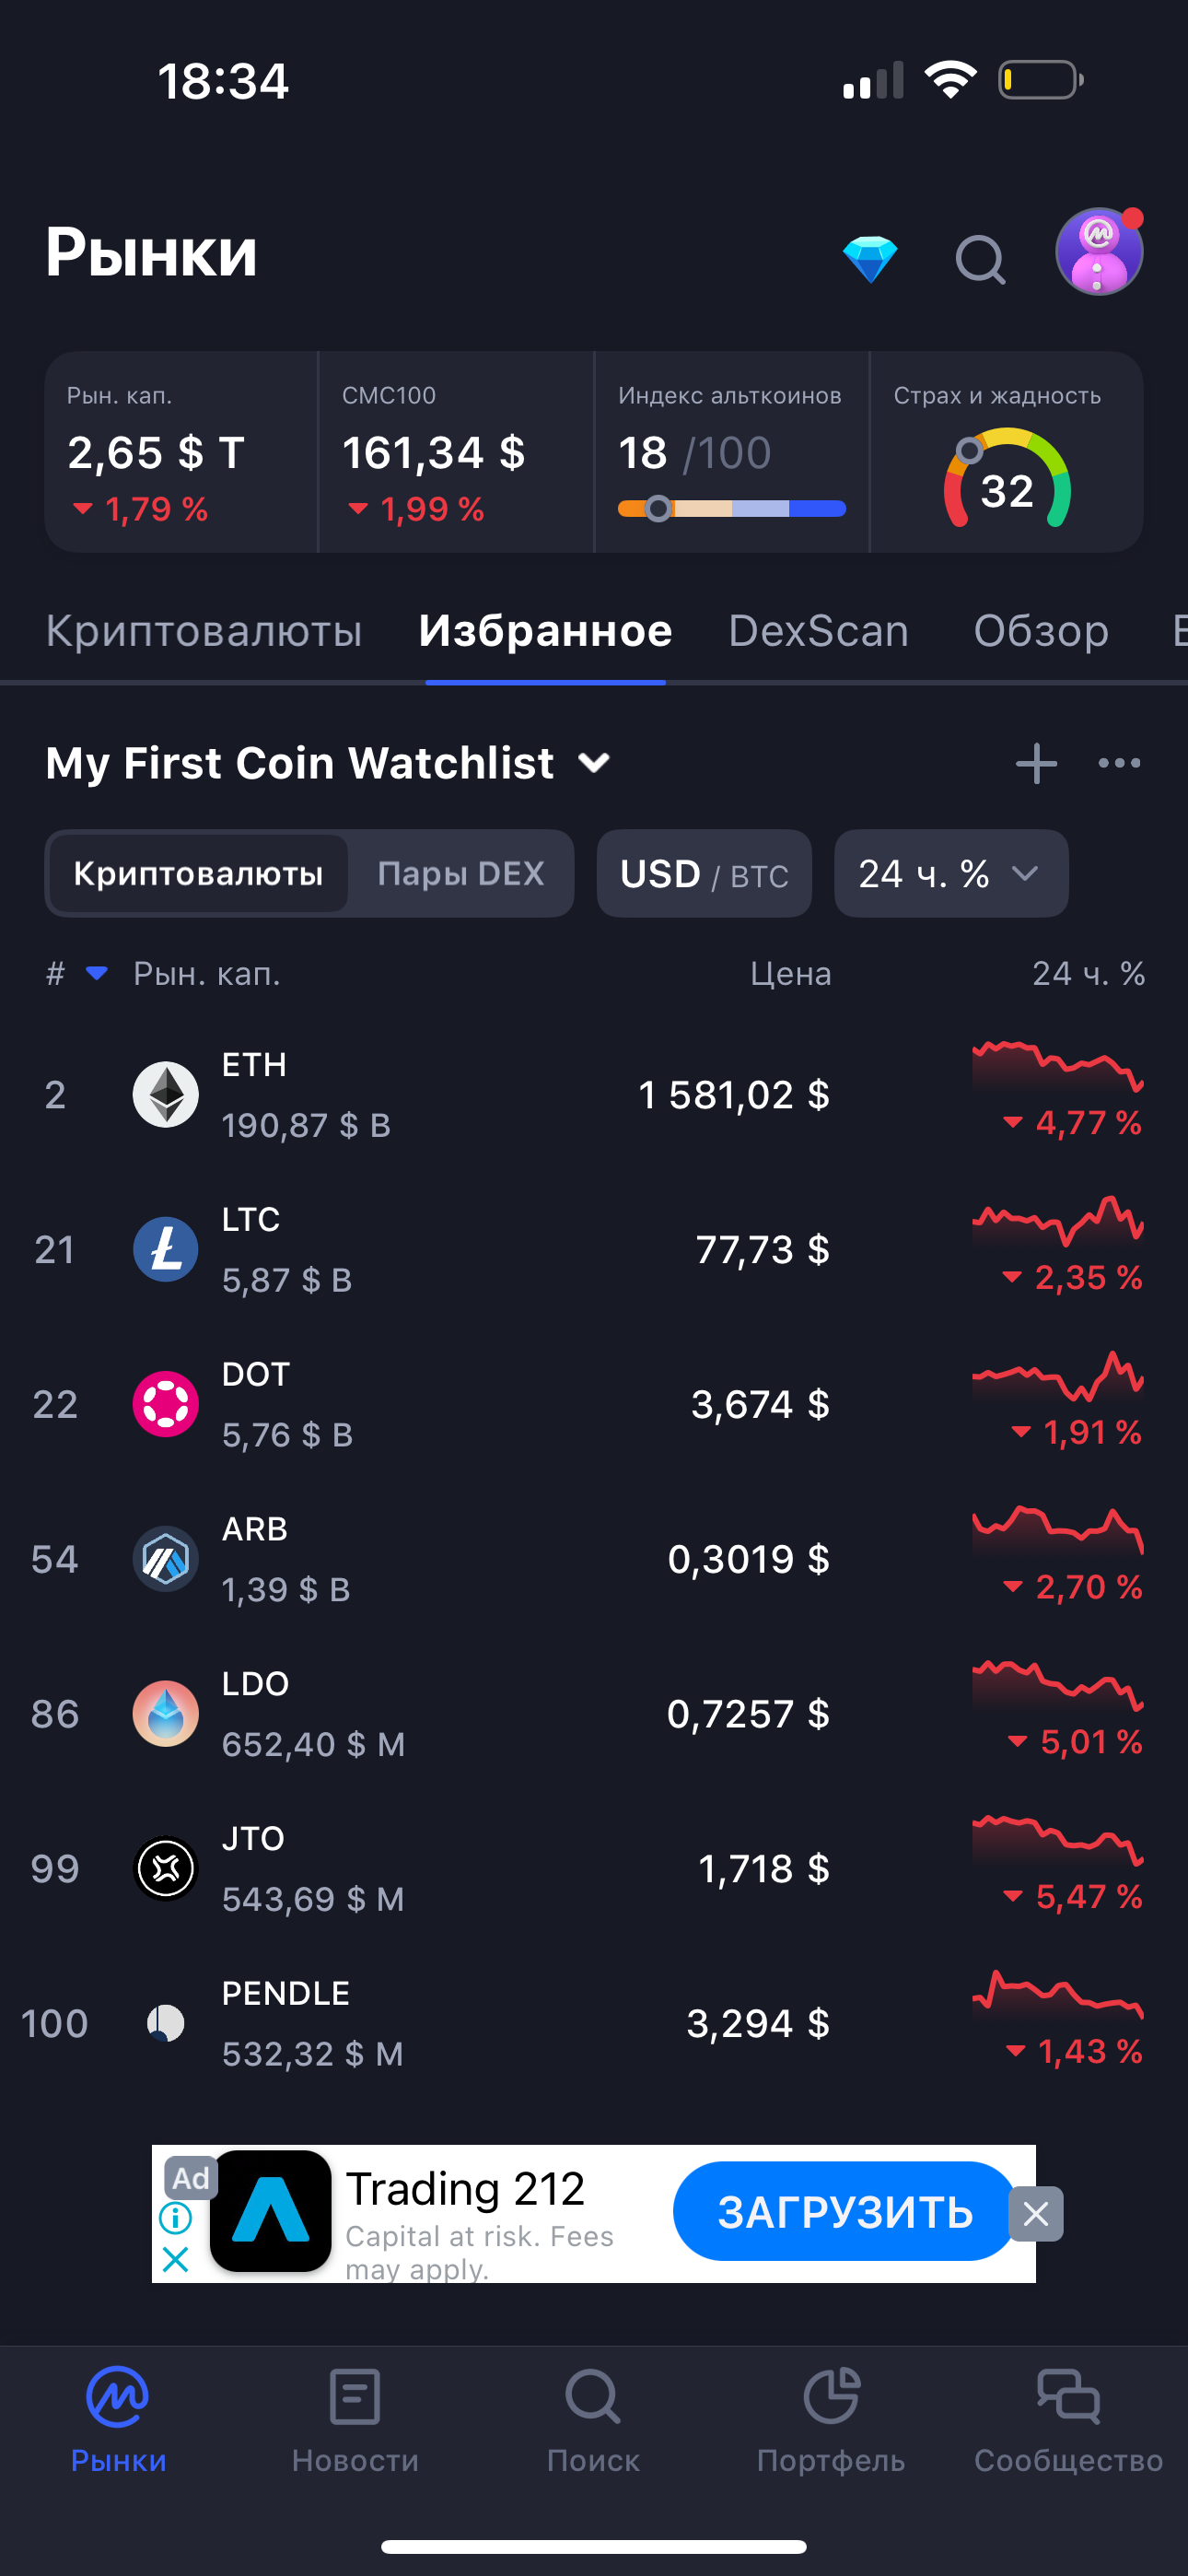Sort by Рын. кап. column arrow
This screenshot has height=2576, width=1188.
tap(97, 973)
